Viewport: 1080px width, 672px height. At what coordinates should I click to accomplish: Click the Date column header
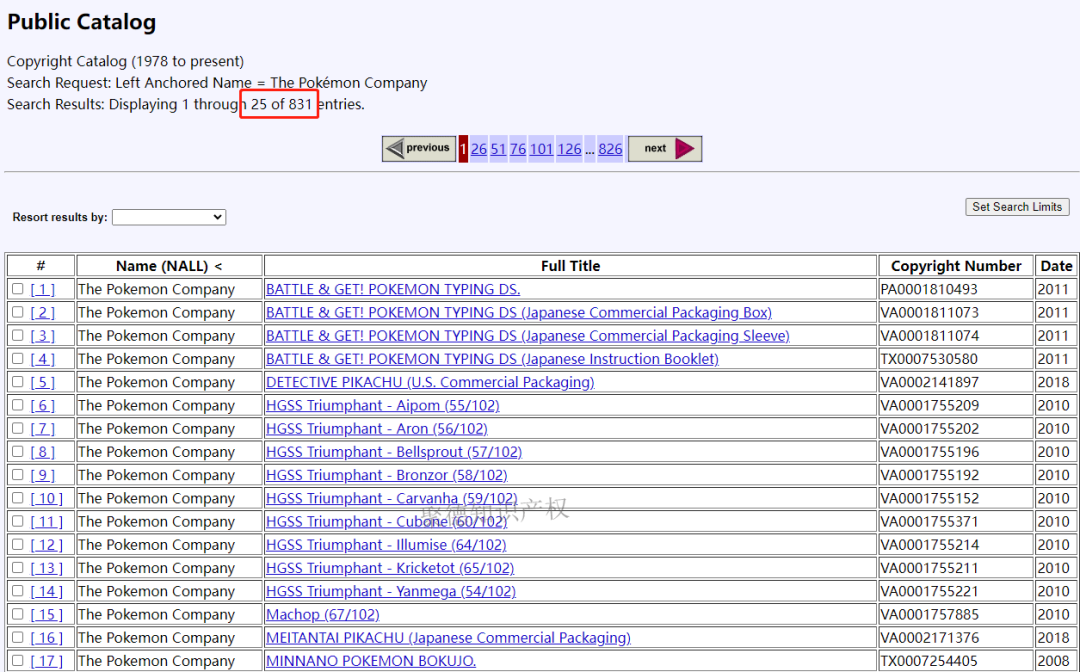click(1057, 266)
